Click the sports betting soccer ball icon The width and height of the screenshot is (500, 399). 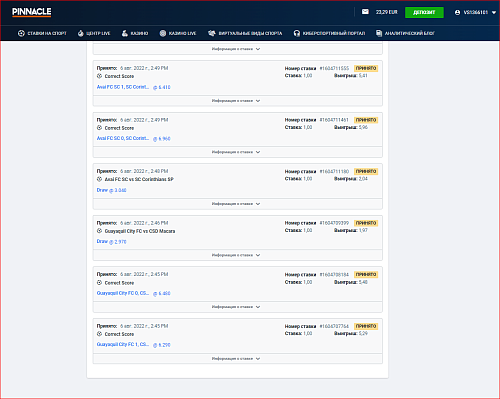click(21, 33)
